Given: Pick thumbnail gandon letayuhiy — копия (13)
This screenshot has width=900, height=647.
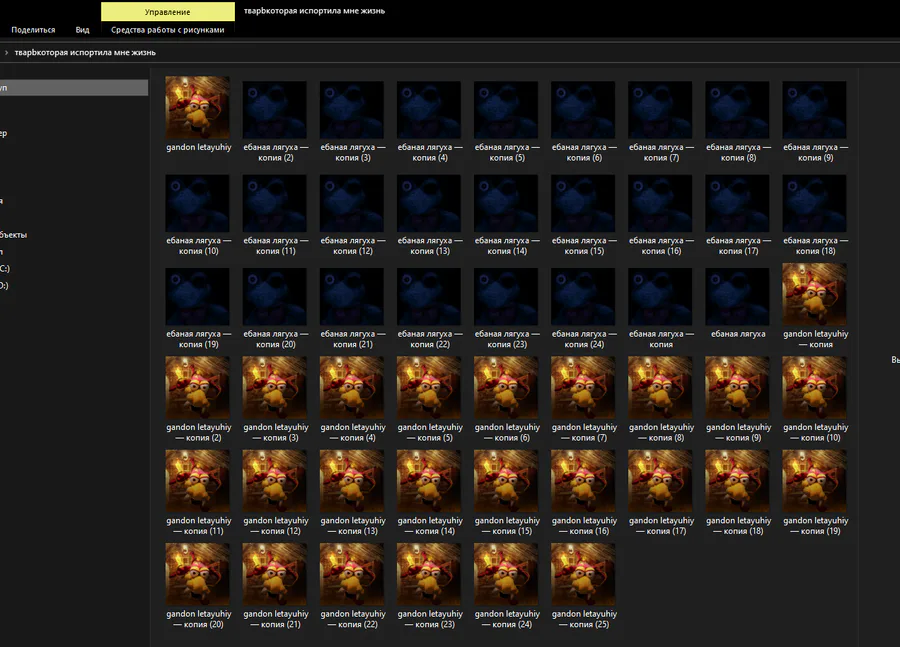Looking at the screenshot, I should 352,481.
